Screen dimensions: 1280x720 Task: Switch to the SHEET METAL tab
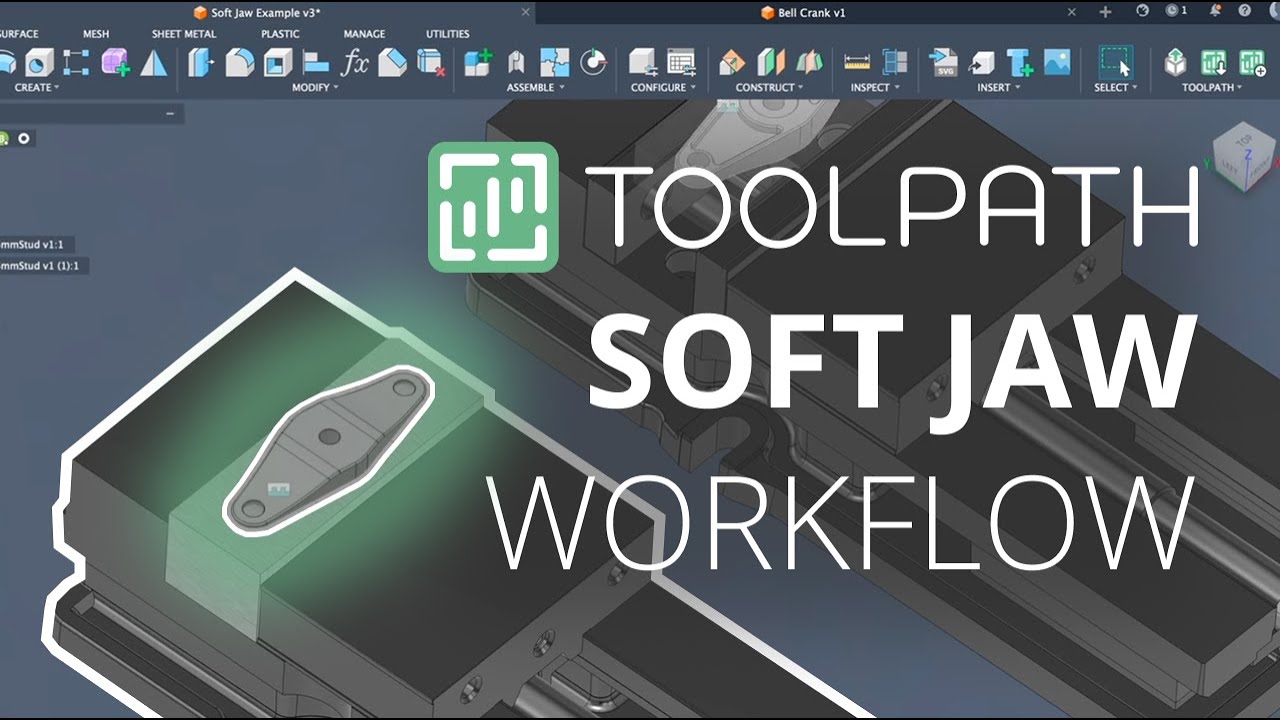point(185,34)
